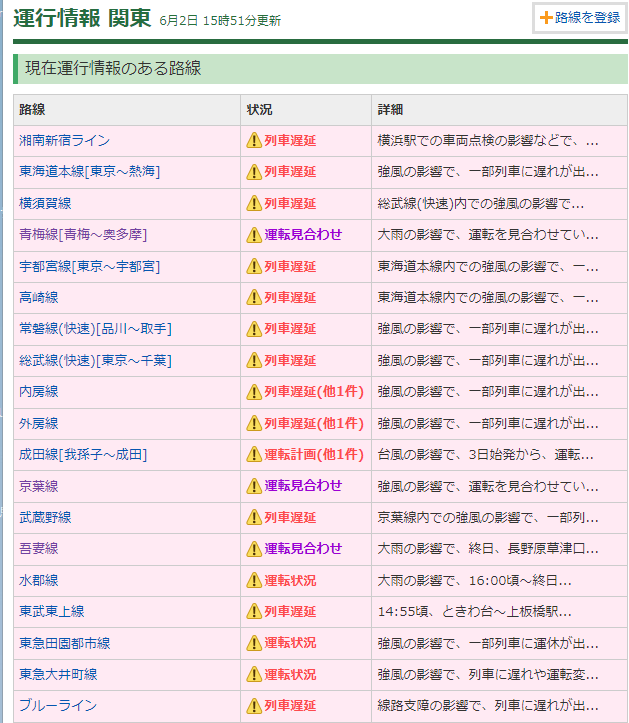Click 運転状況 status for 東急田園都市線
The width and height of the screenshot is (629, 723).
tap(290, 643)
